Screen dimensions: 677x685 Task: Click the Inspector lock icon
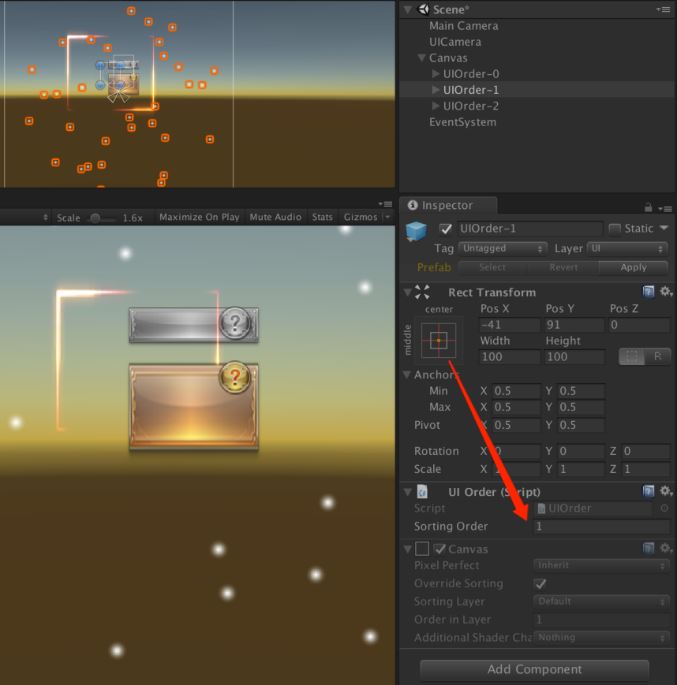[649, 207]
